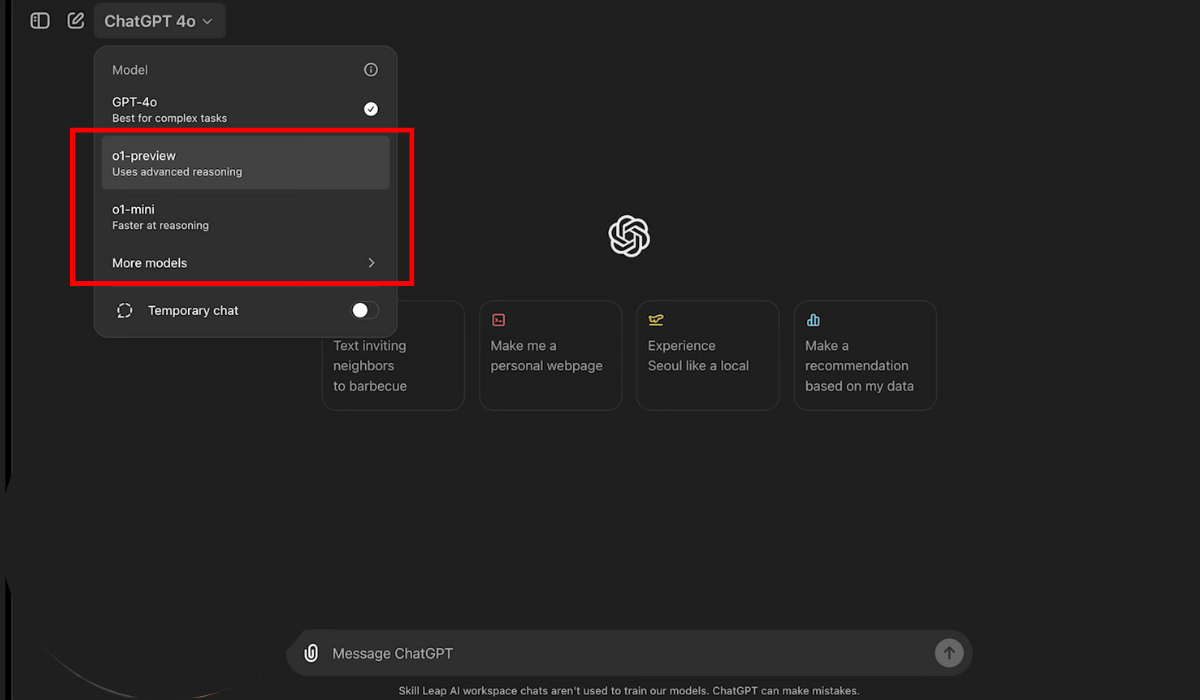The width and height of the screenshot is (1200, 700).
Task: Click the airplane icon on Seoul card
Action: (656, 320)
